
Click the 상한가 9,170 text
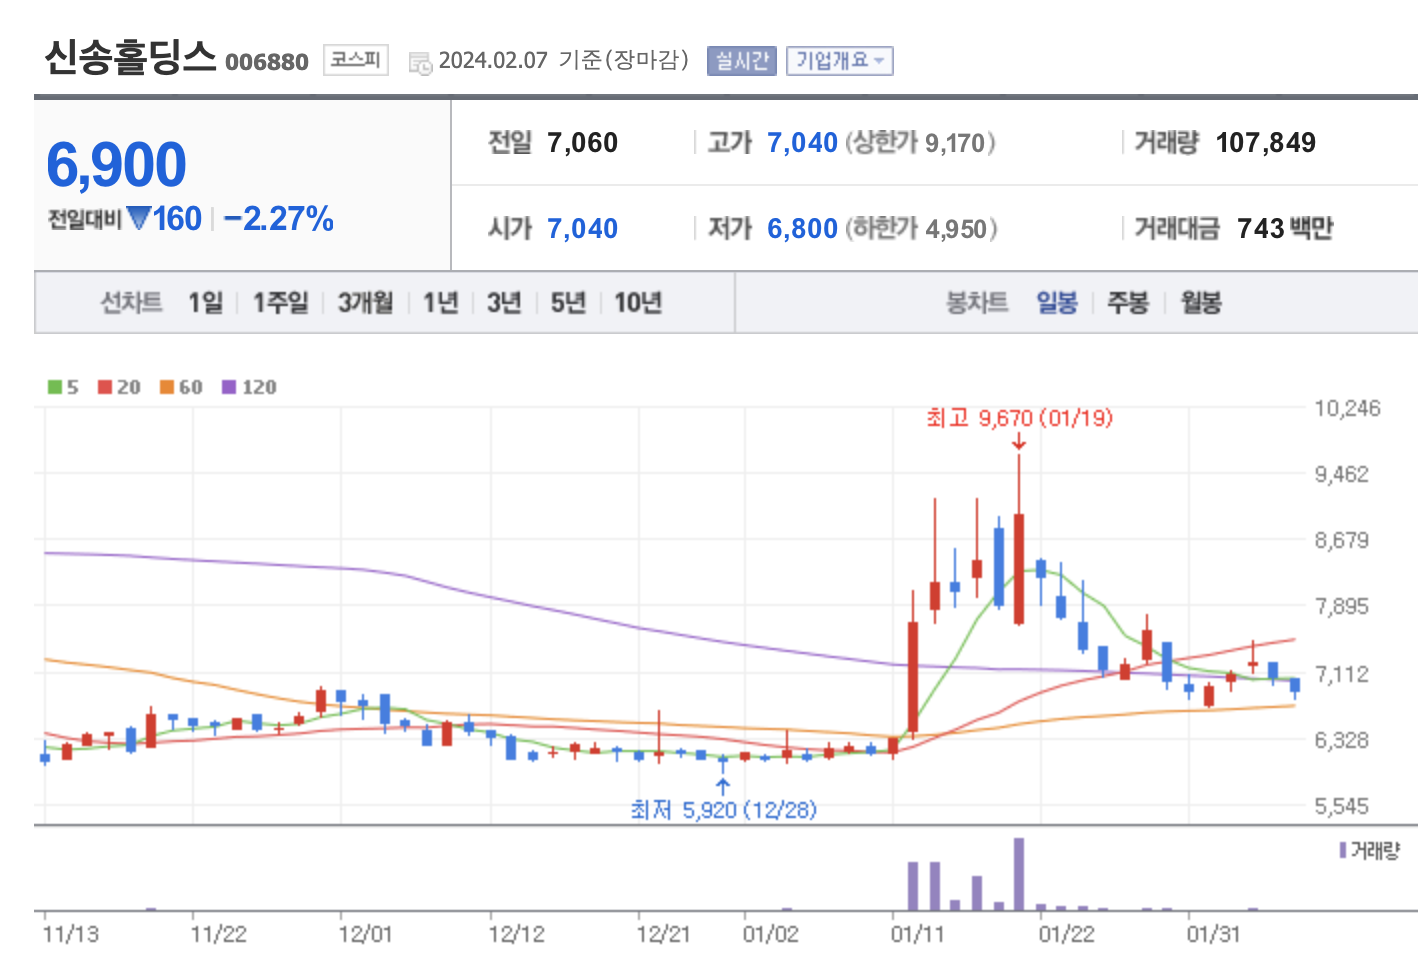(920, 143)
